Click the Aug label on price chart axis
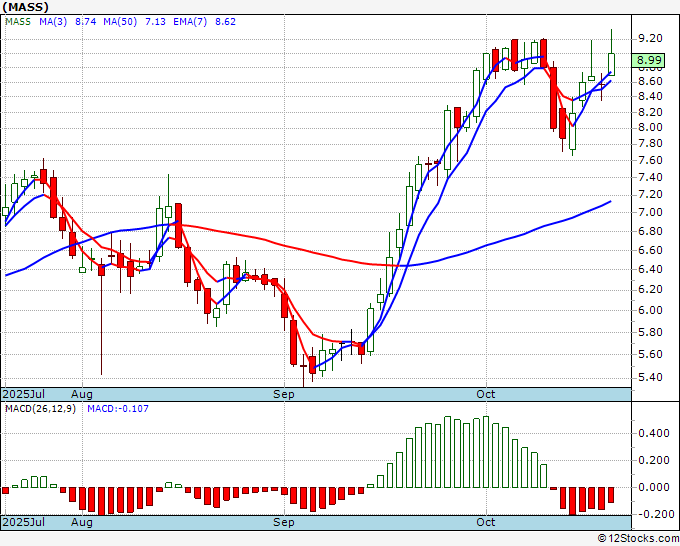 coord(82,394)
